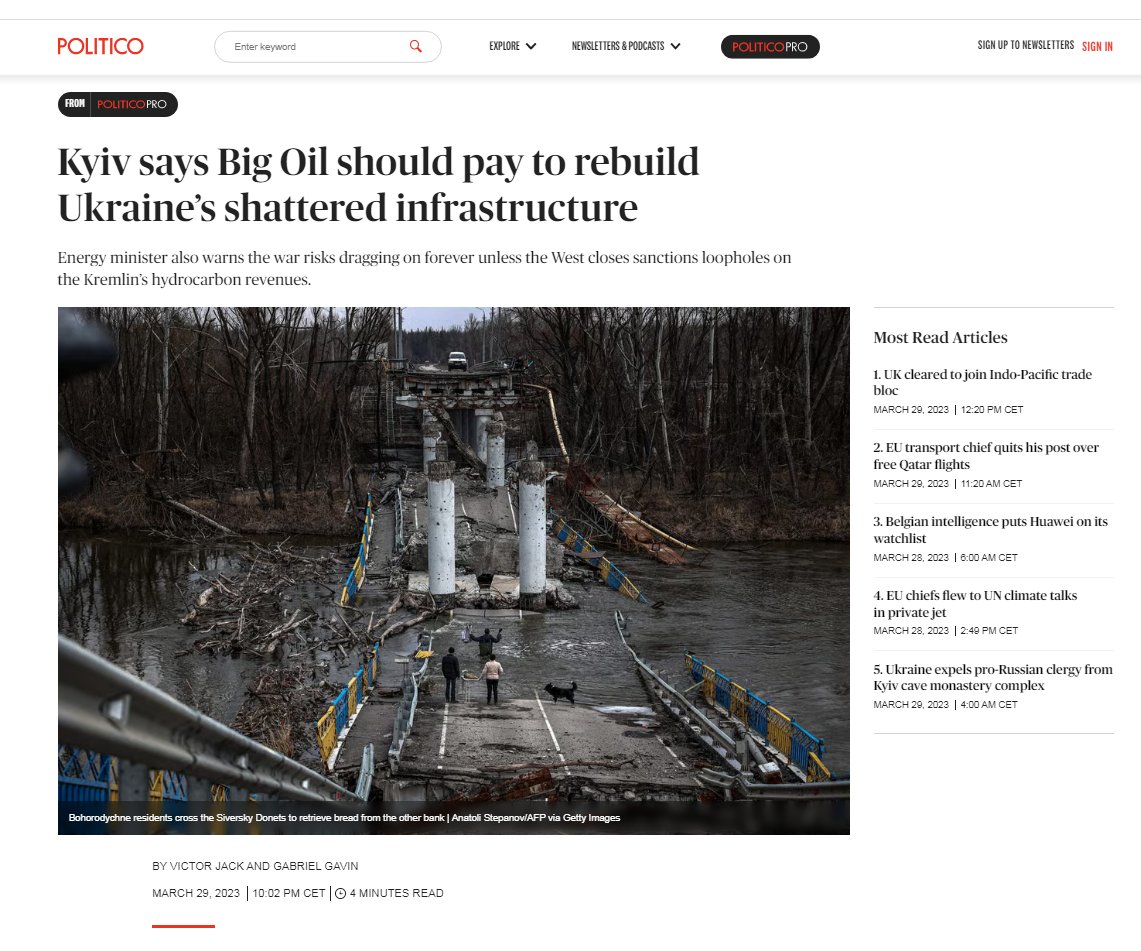
Task: Click the POLITICO logo in header
Action: (x=100, y=46)
